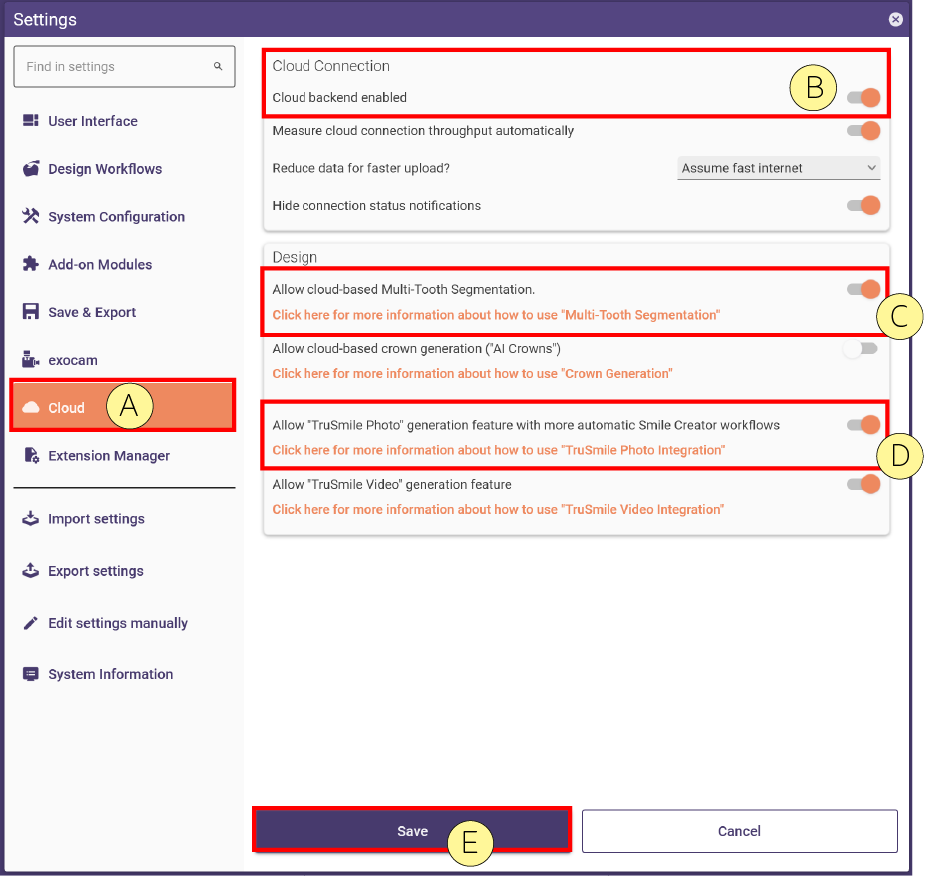Enable cloud-based AI Crowns generation
The image size is (926, 876).
[x=860, y=349]
